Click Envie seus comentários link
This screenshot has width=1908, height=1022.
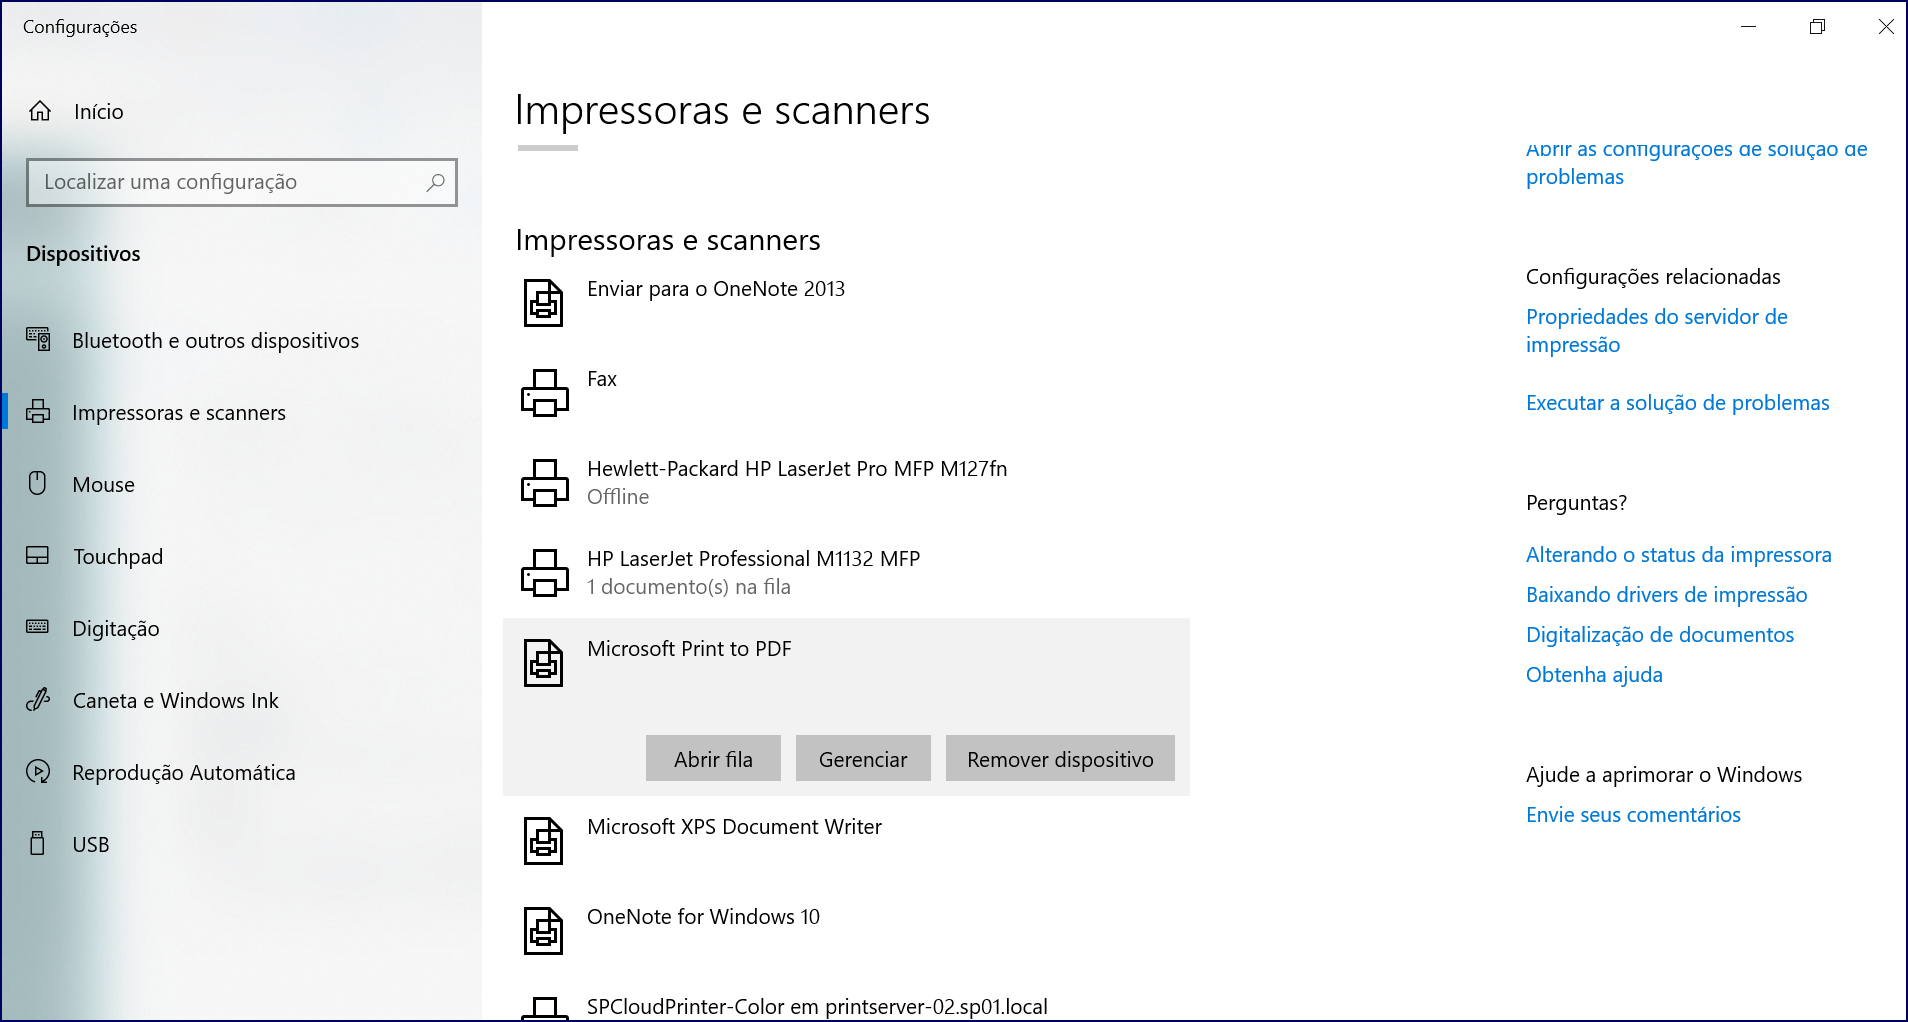(x=1633, y=815)
